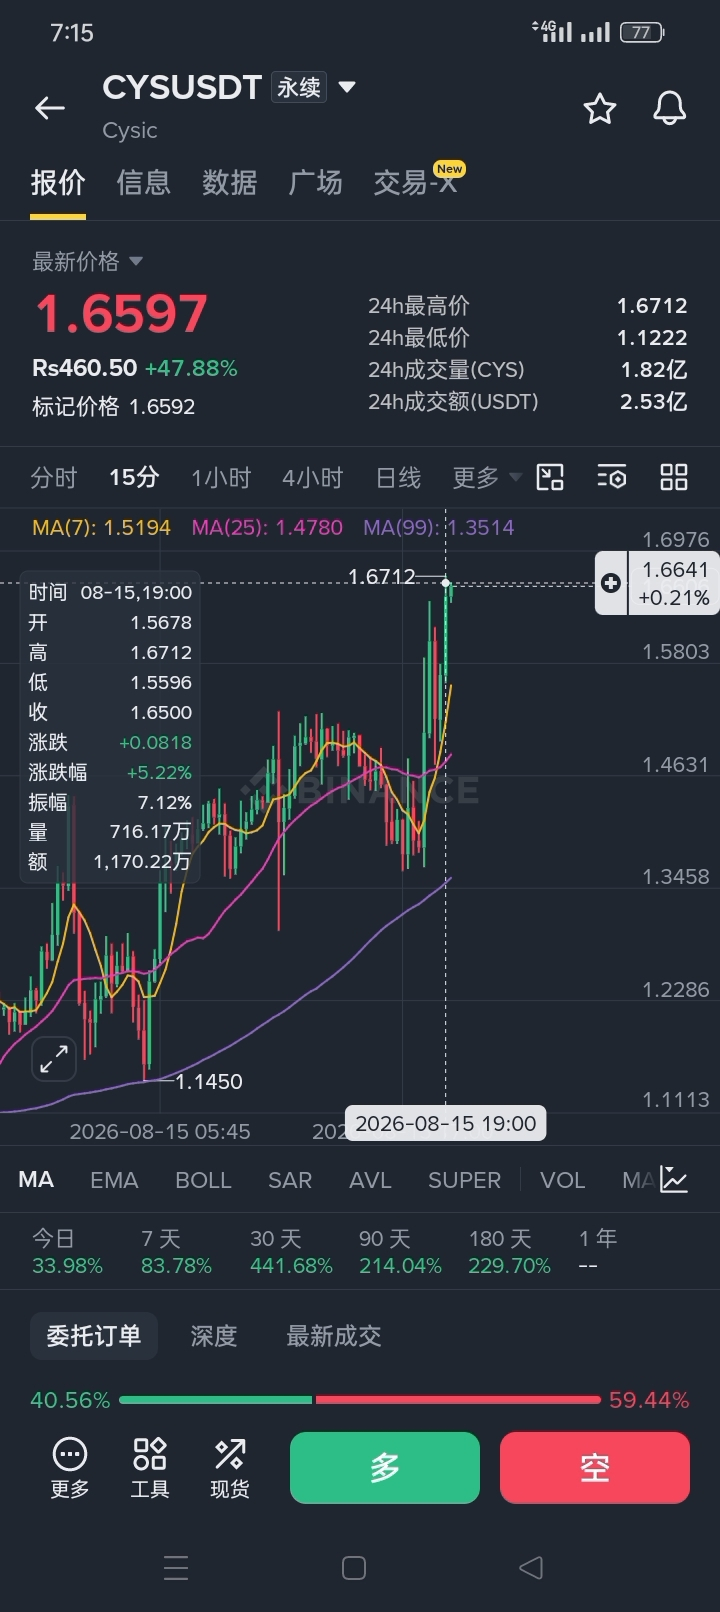This screenshot has width=720, height=1612.
Task: Open the 工具 tools icon
Action: click(x=150, y=1468)
